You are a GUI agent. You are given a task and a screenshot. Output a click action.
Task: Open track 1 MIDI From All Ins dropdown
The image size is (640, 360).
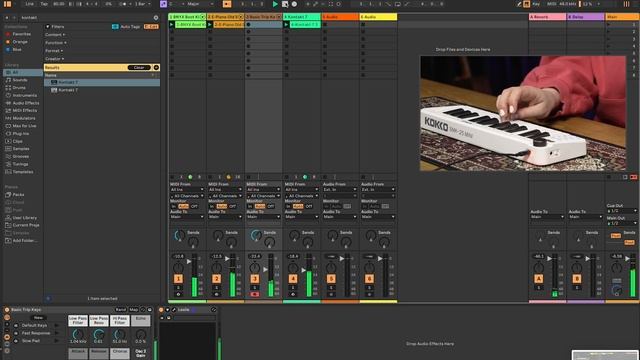click(187, 190)
